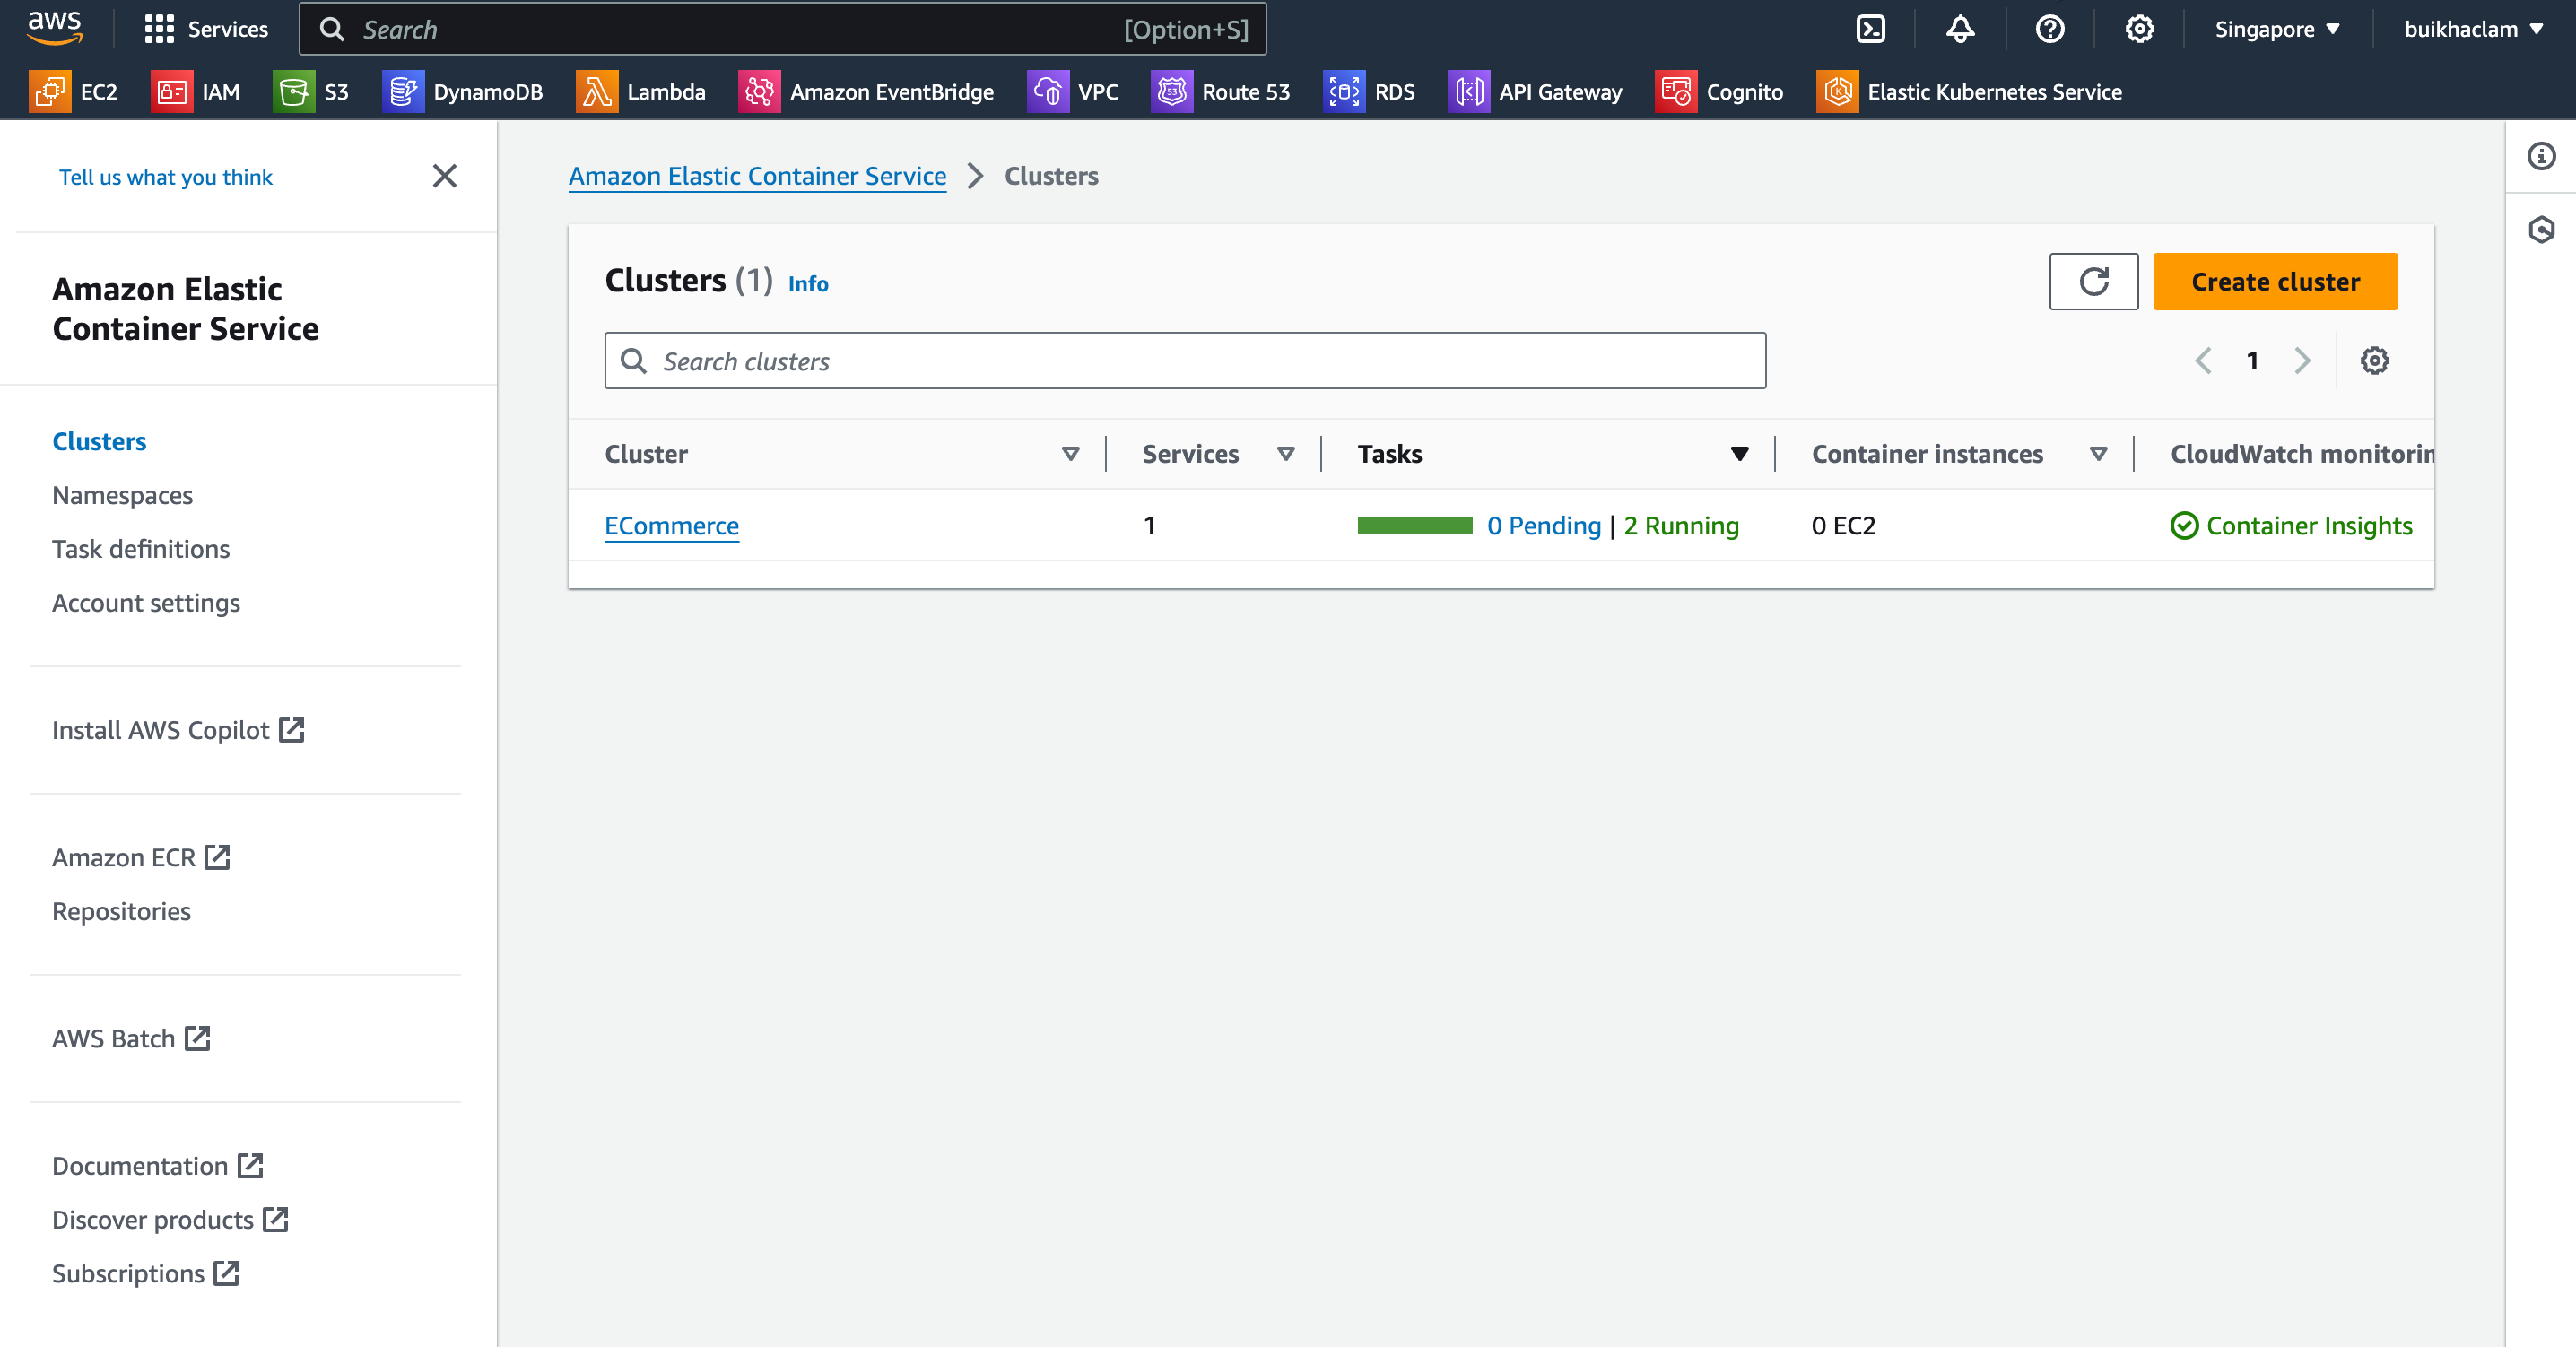
Task: Click the 2 Running tasks link
Action: (1682, 526)
